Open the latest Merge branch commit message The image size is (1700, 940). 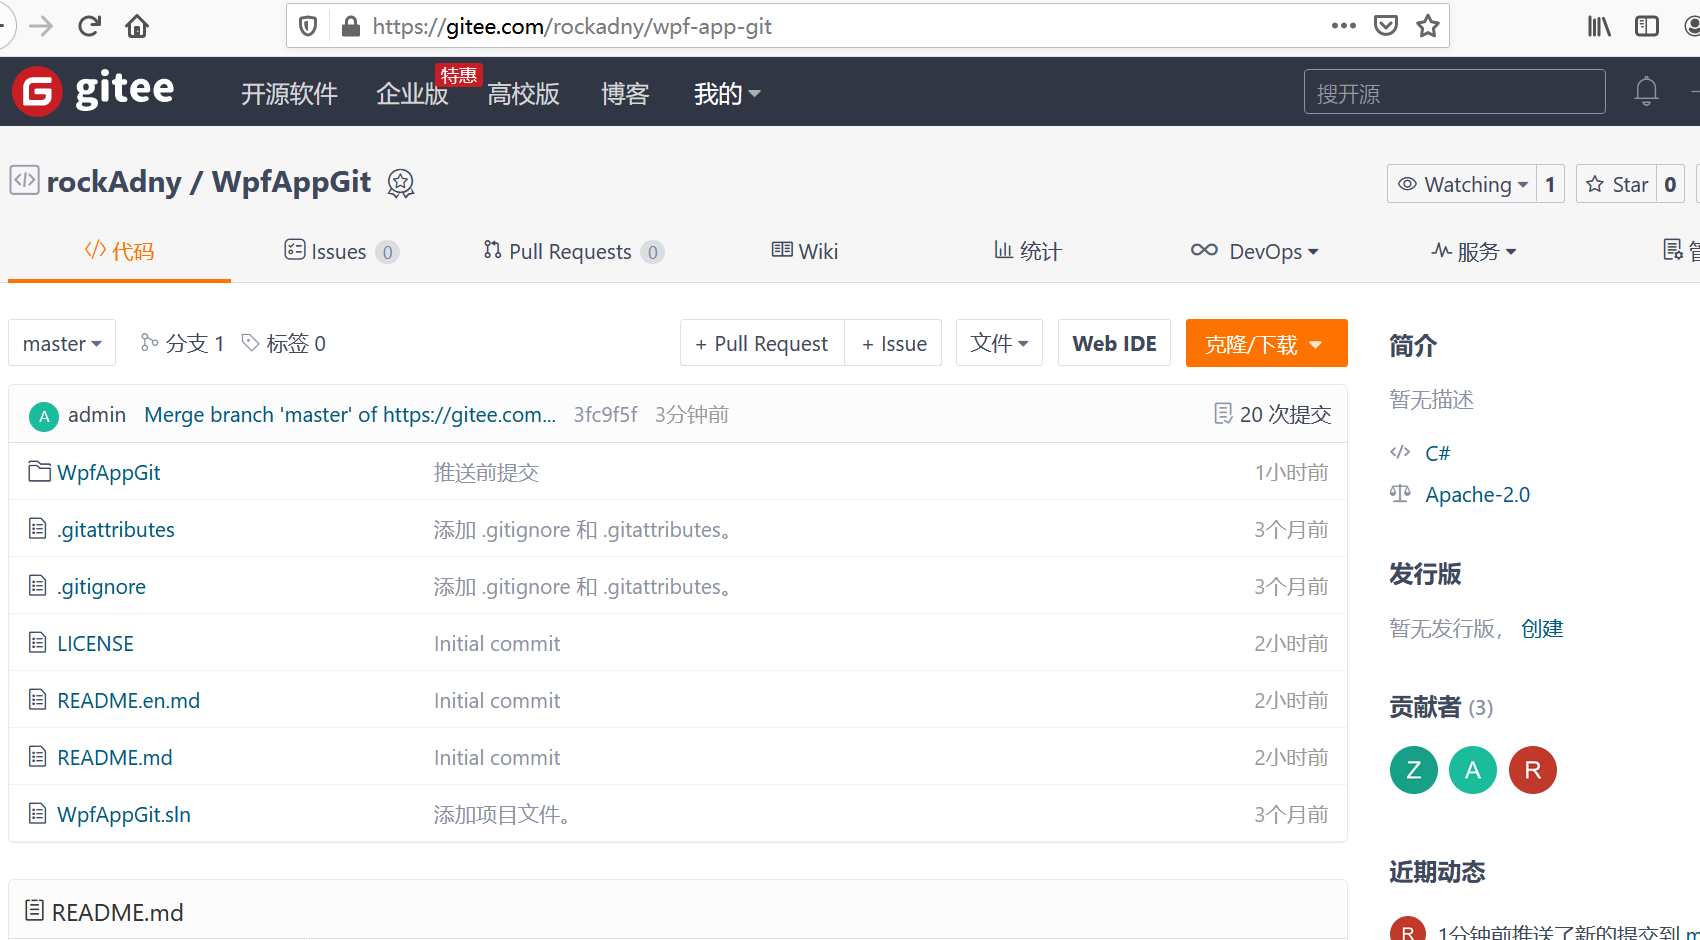350,414
